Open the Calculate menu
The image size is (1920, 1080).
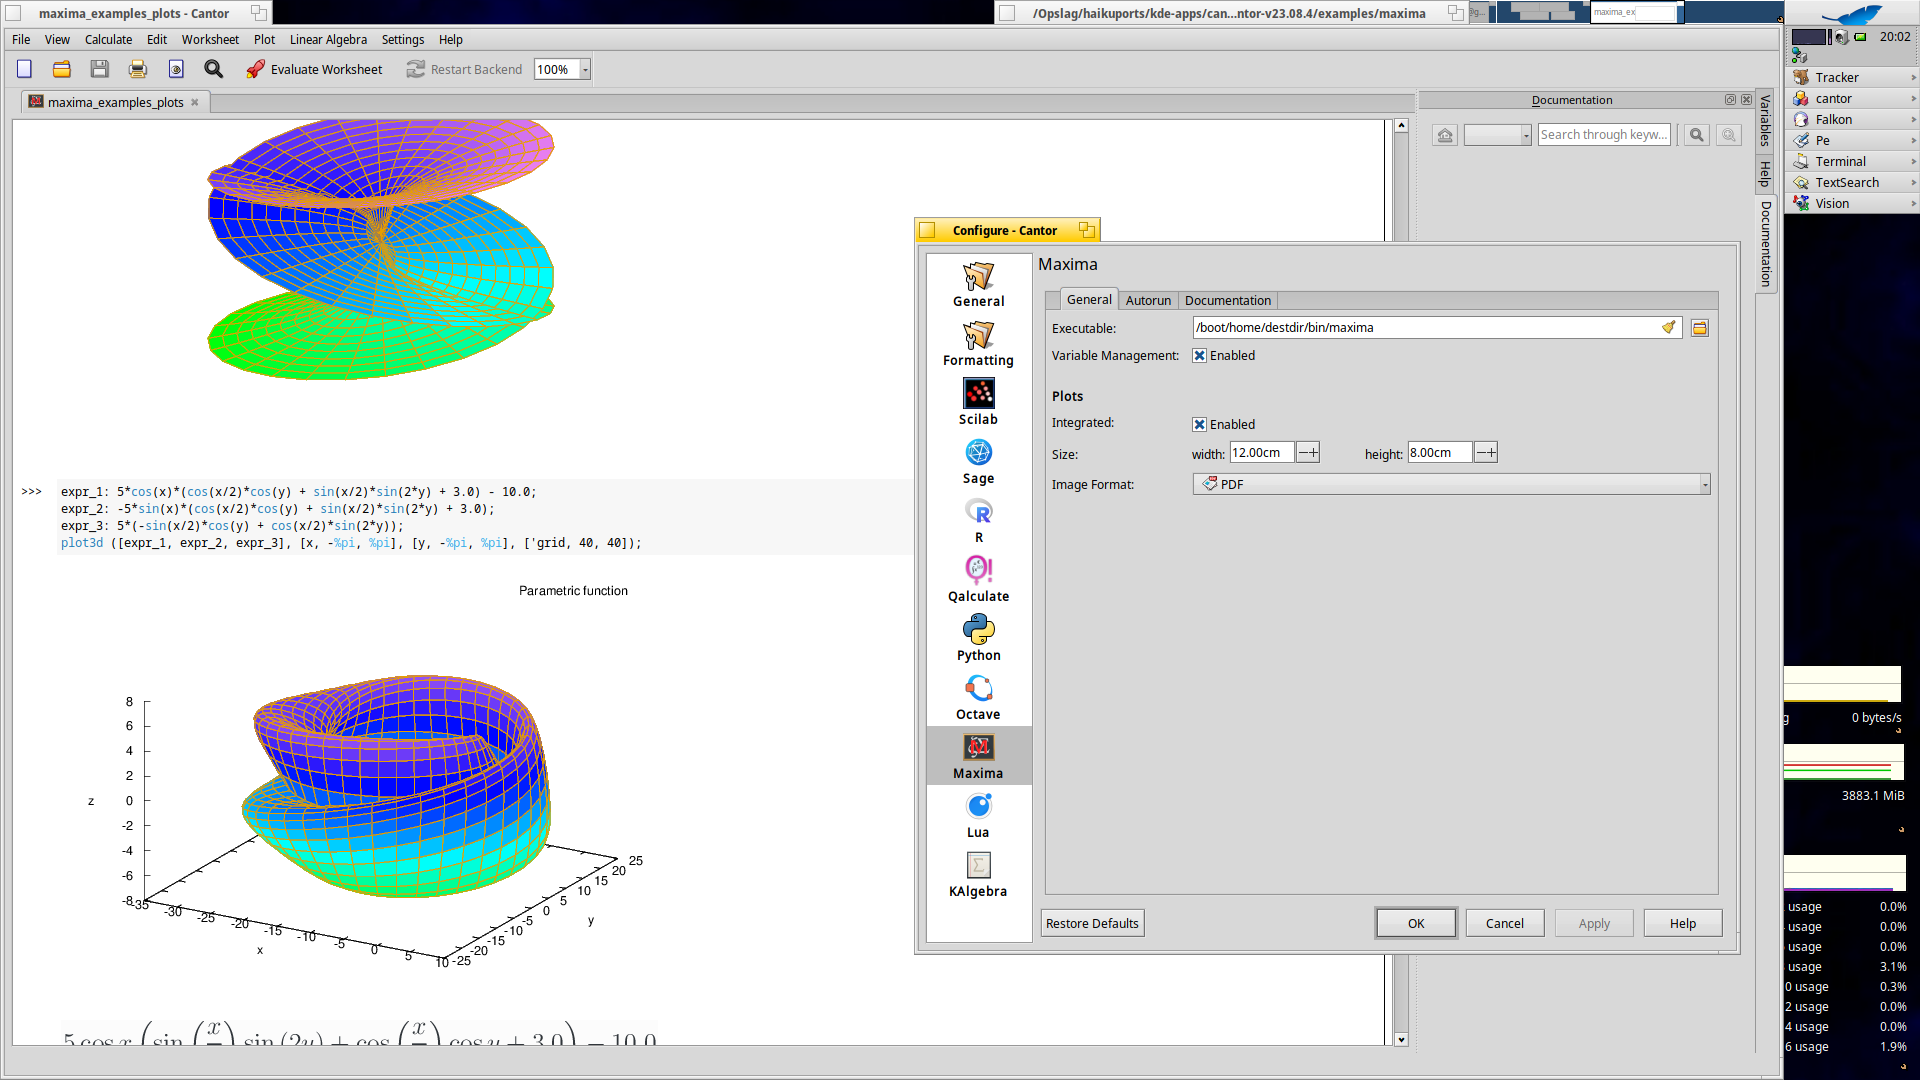click(108, 40)
